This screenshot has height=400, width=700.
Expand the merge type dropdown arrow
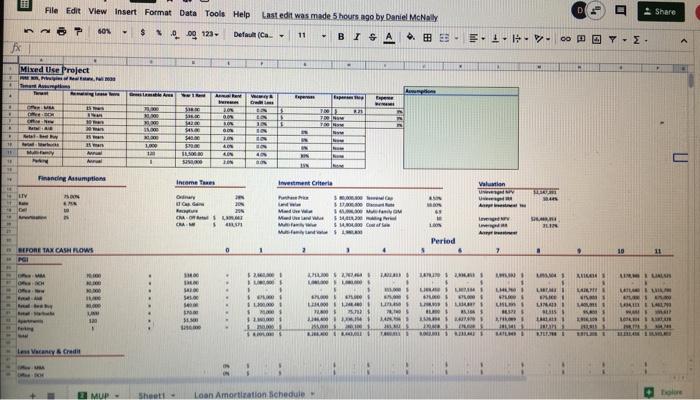(x=456, y=38)
